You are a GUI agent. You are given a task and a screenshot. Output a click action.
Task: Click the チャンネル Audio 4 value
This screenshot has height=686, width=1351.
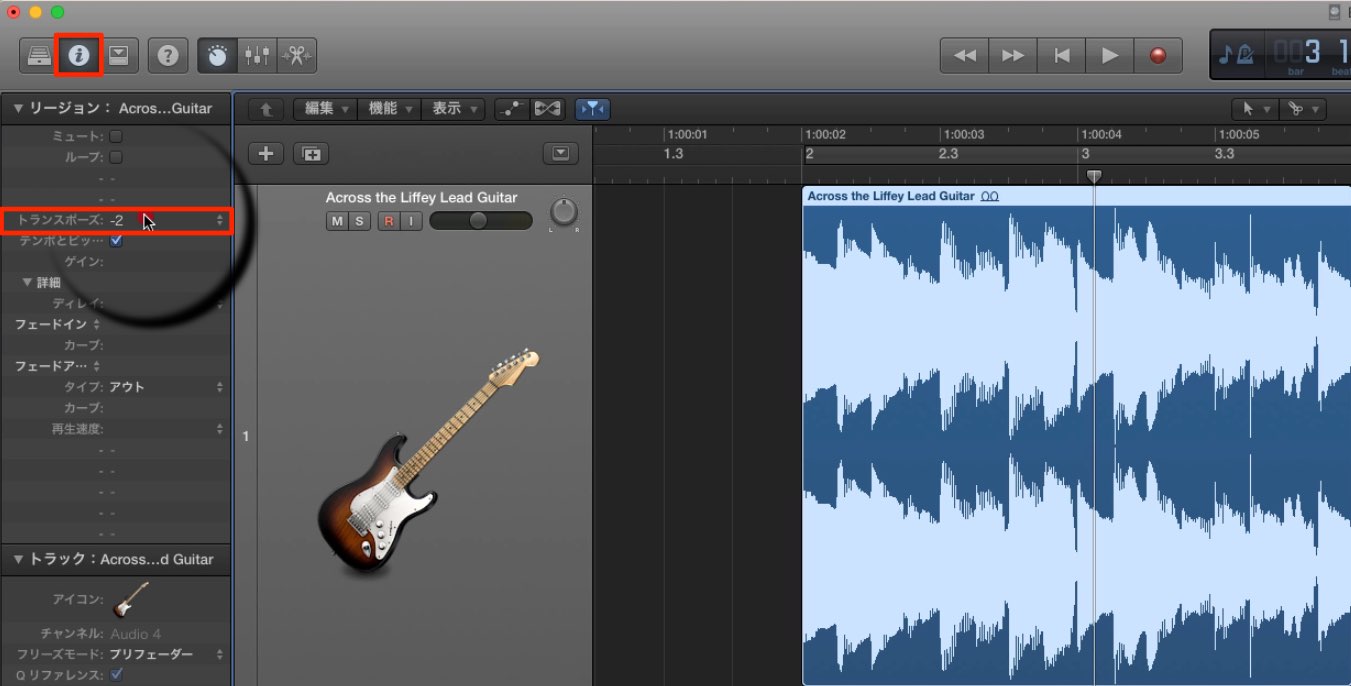pyautogui.click(x=135, y=634)
